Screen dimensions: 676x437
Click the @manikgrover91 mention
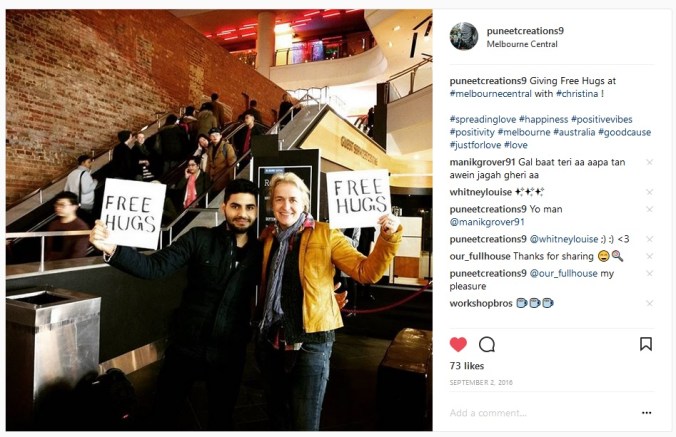click(487, 222)
